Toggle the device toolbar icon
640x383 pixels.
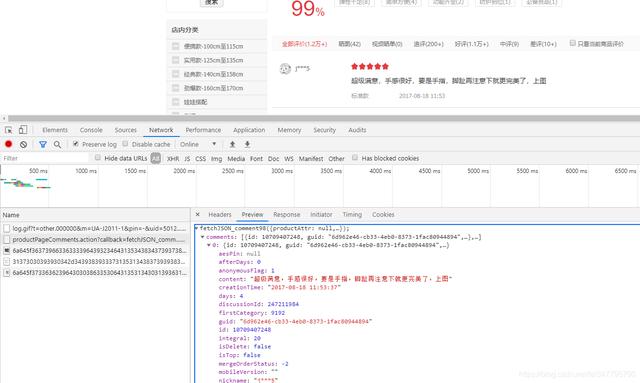[23, 130]
